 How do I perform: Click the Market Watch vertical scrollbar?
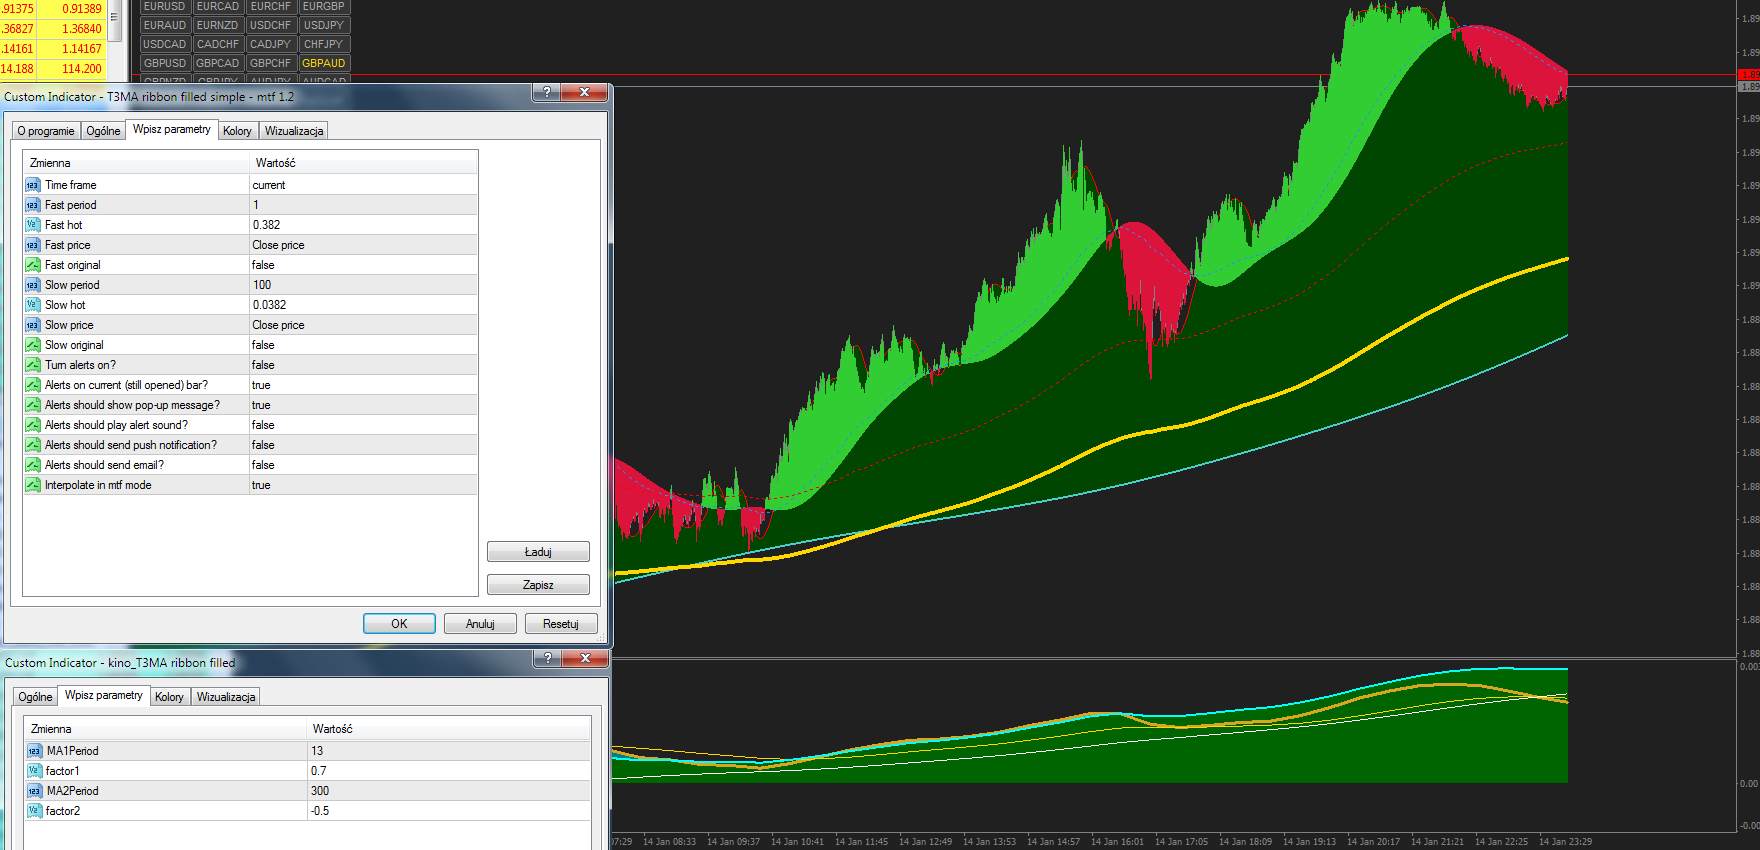point(113,20)
